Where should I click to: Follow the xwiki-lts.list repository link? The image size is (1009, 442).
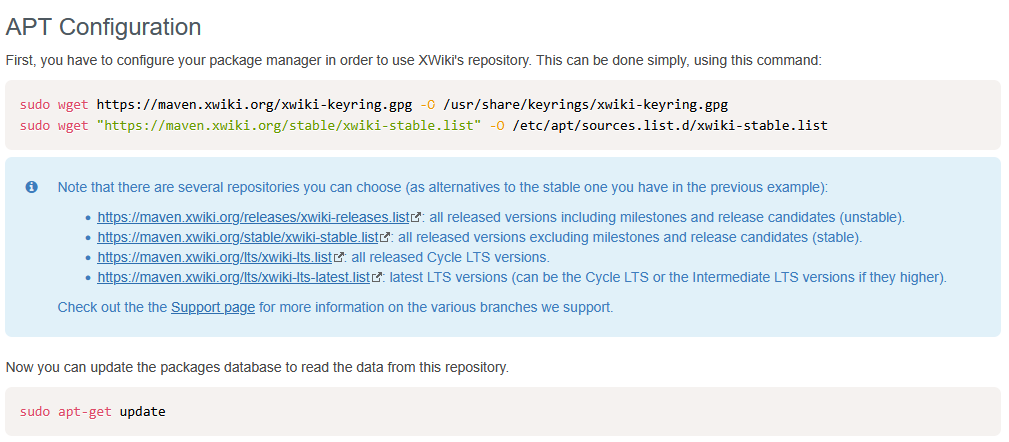click(216, 258)
